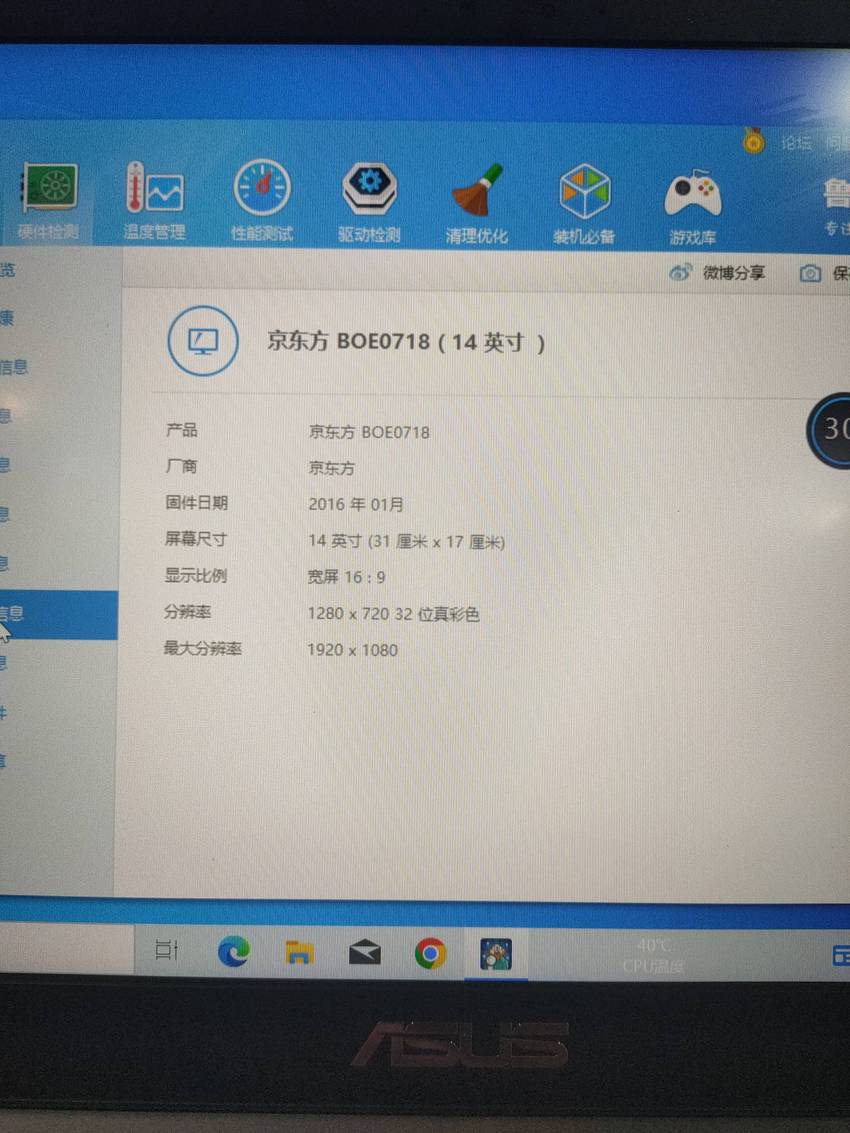Image resolution: width=850 pixels, height=1133 pixels.
Task: Click the 显示比例 label
Action: coord(195,576)
